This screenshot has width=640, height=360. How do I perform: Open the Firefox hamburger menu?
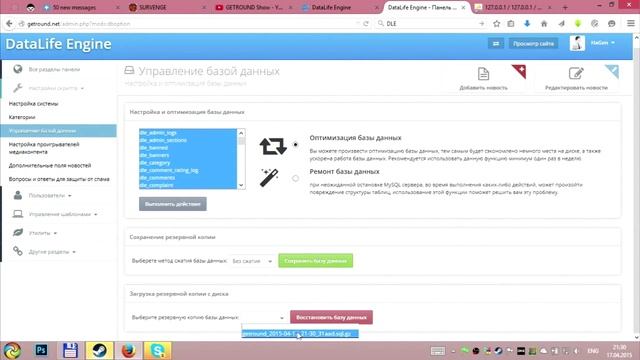click(631, 24)
